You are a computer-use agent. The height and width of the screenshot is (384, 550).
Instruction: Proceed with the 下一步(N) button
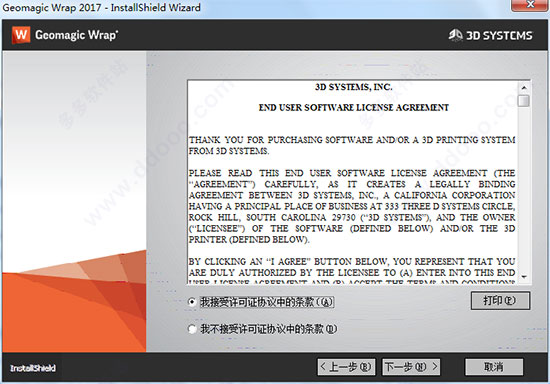411,367
